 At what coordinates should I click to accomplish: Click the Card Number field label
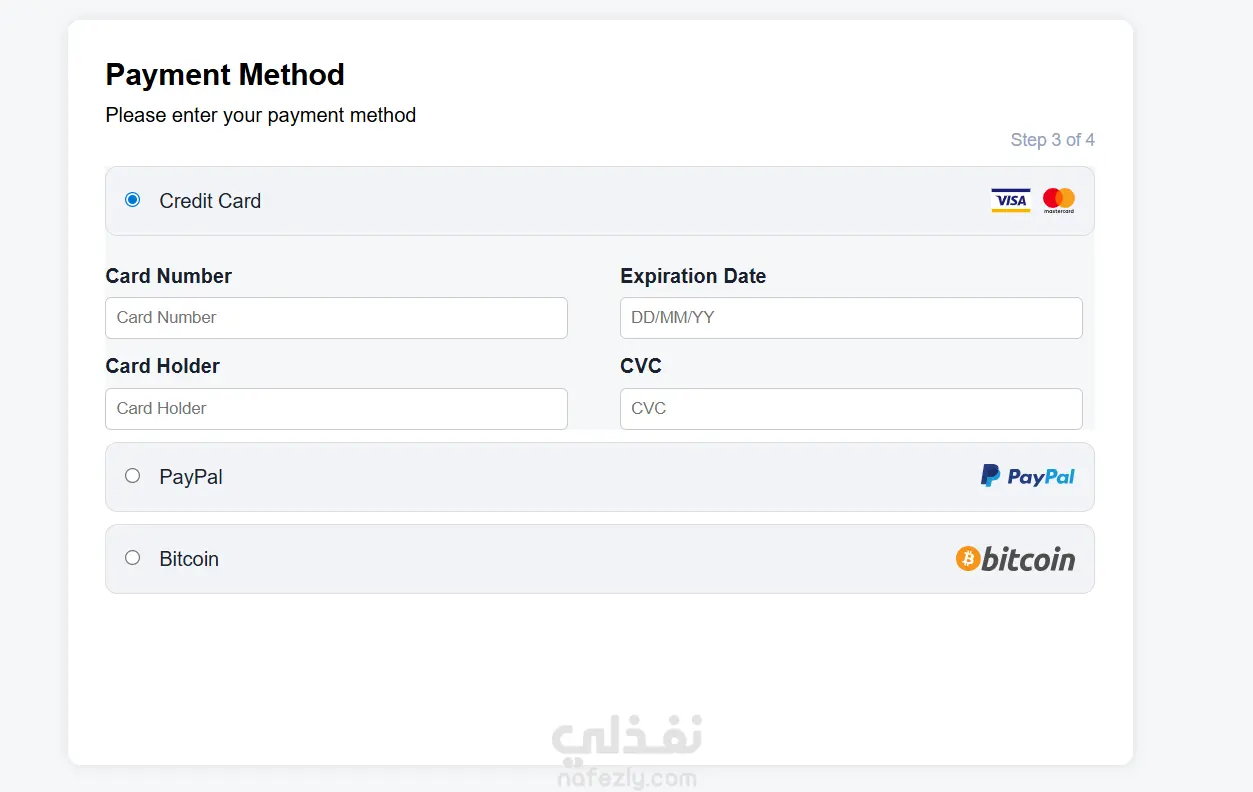(168, 276)
